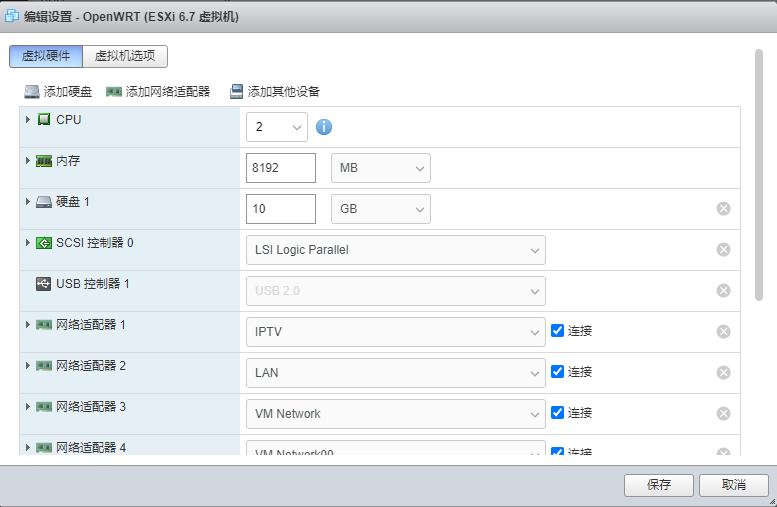This screenshot has width=777, height=507.
Task: Open the LAN network dropdown
Action: click(395, 373)
